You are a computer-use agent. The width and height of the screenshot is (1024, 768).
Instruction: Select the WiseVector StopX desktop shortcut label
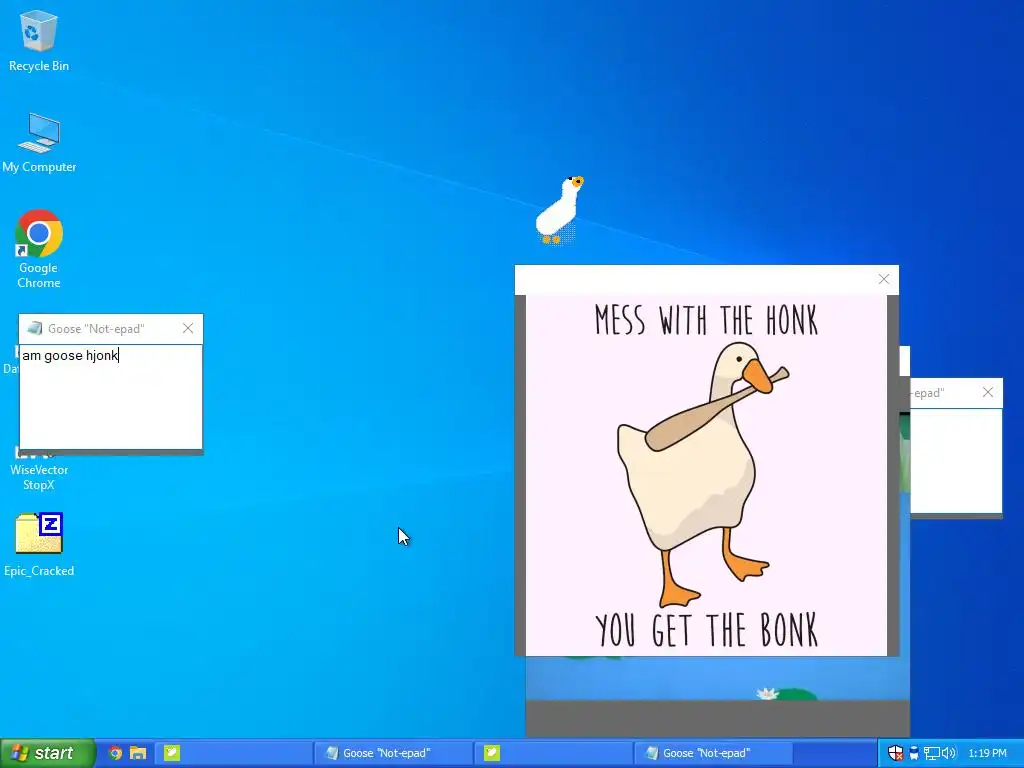[39, 477]
